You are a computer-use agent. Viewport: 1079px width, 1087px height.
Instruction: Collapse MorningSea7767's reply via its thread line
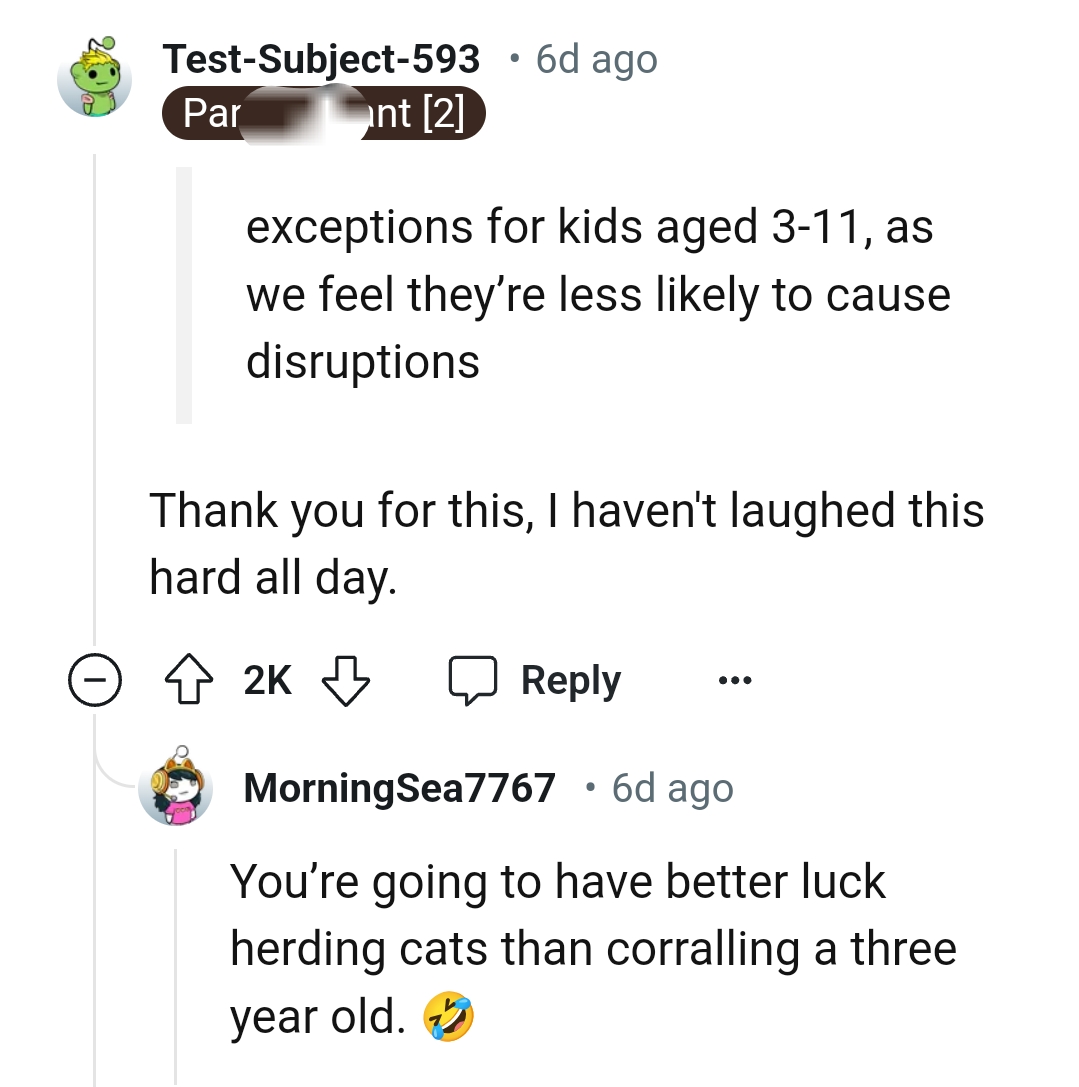pos(176,960)
